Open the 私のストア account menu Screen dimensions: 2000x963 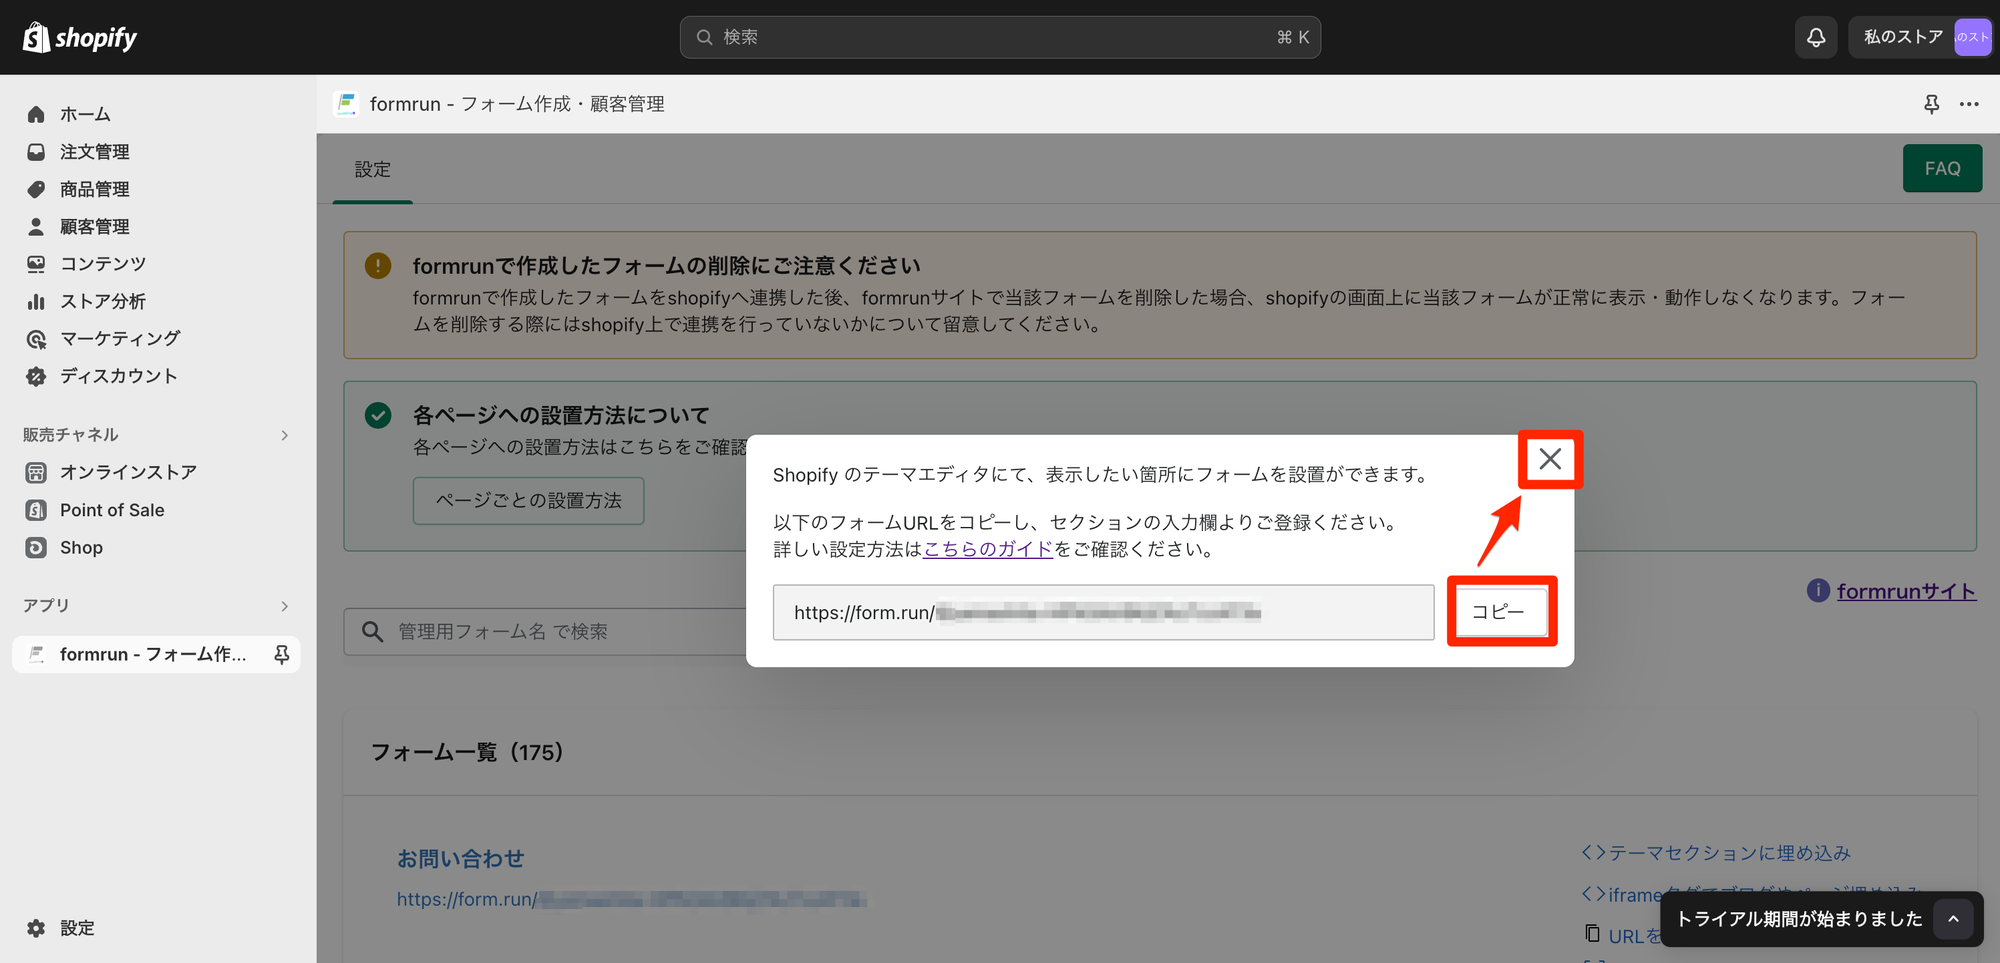pos(1920,37)
